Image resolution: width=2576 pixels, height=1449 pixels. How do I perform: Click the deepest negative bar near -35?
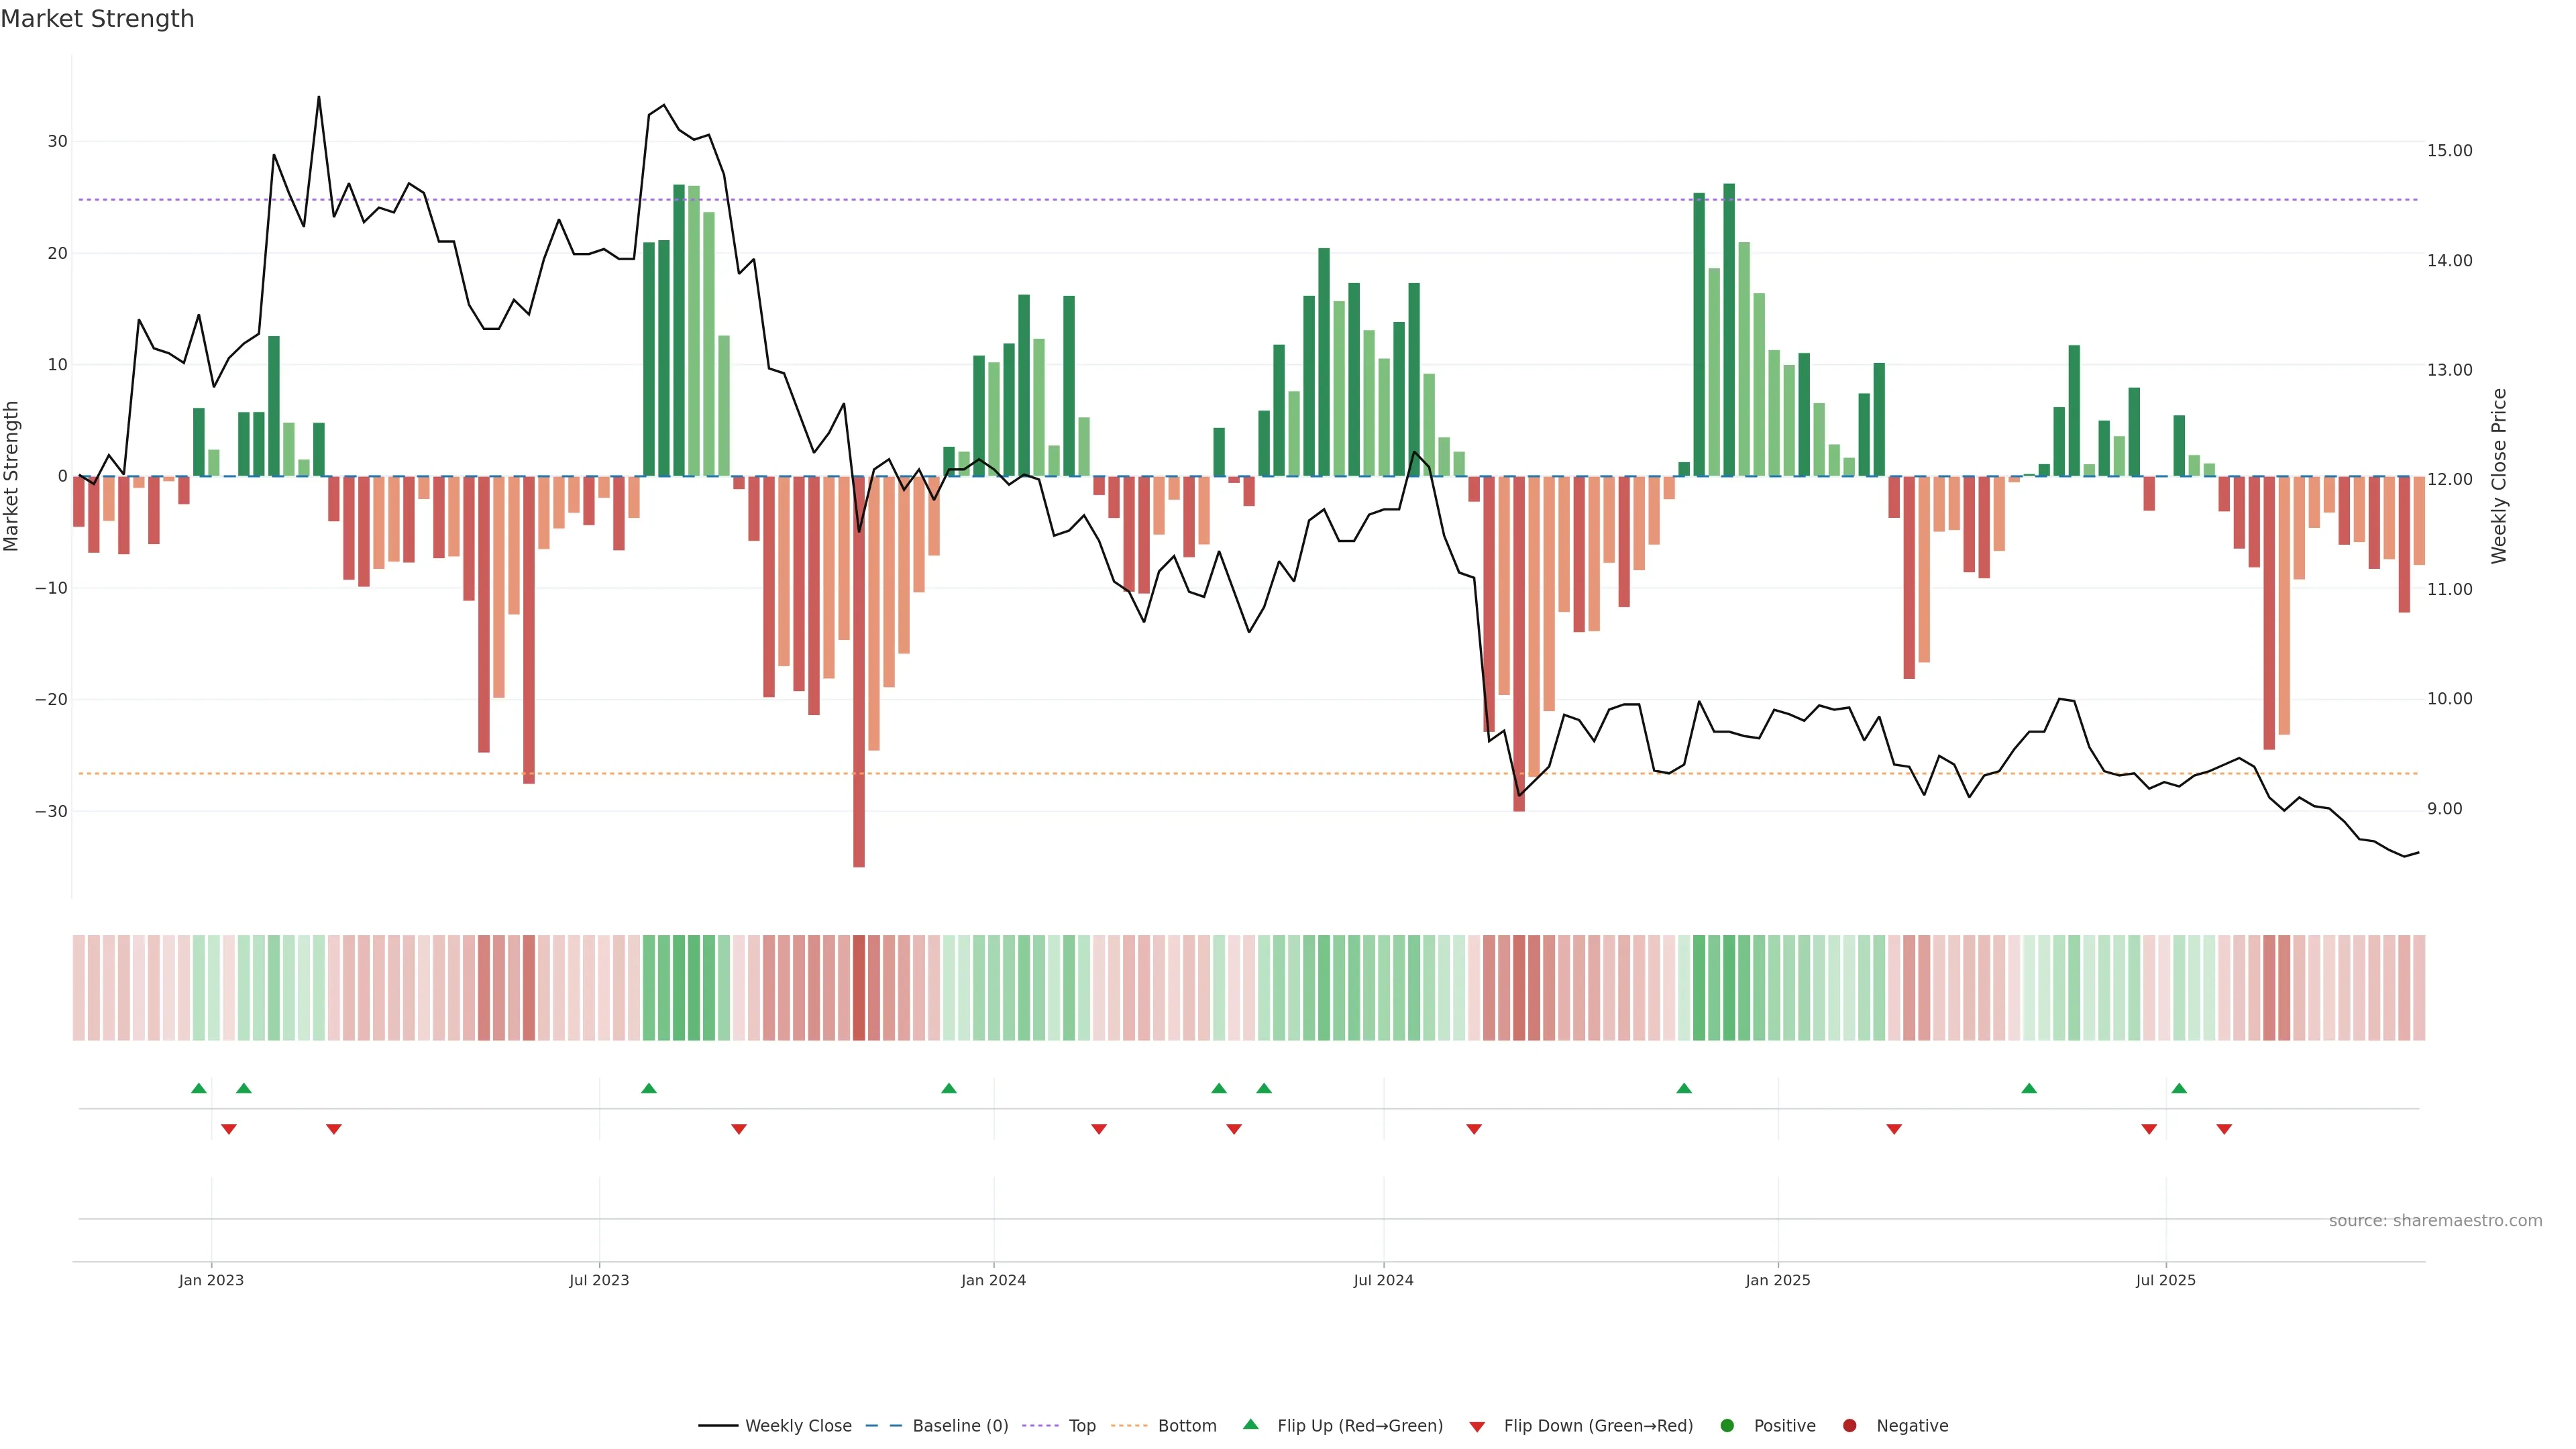click(859, 700)
